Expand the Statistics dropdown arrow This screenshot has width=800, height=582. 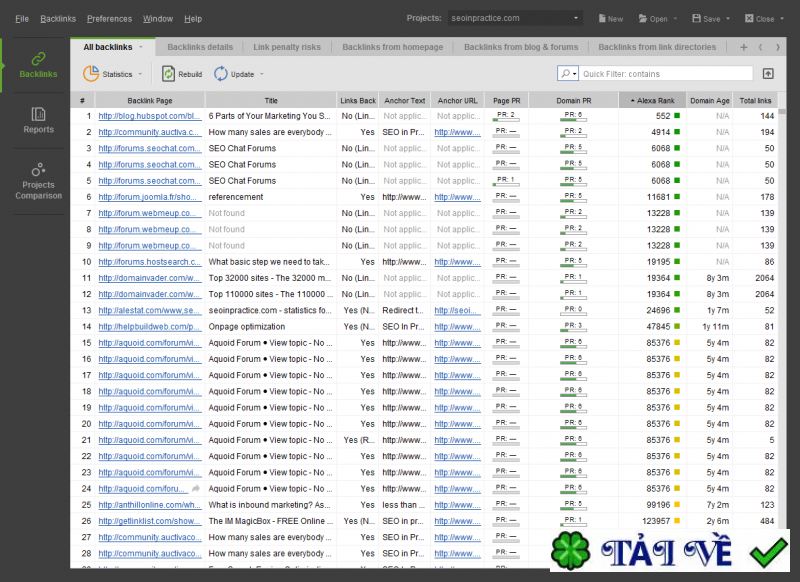click(x=141, y=74)
